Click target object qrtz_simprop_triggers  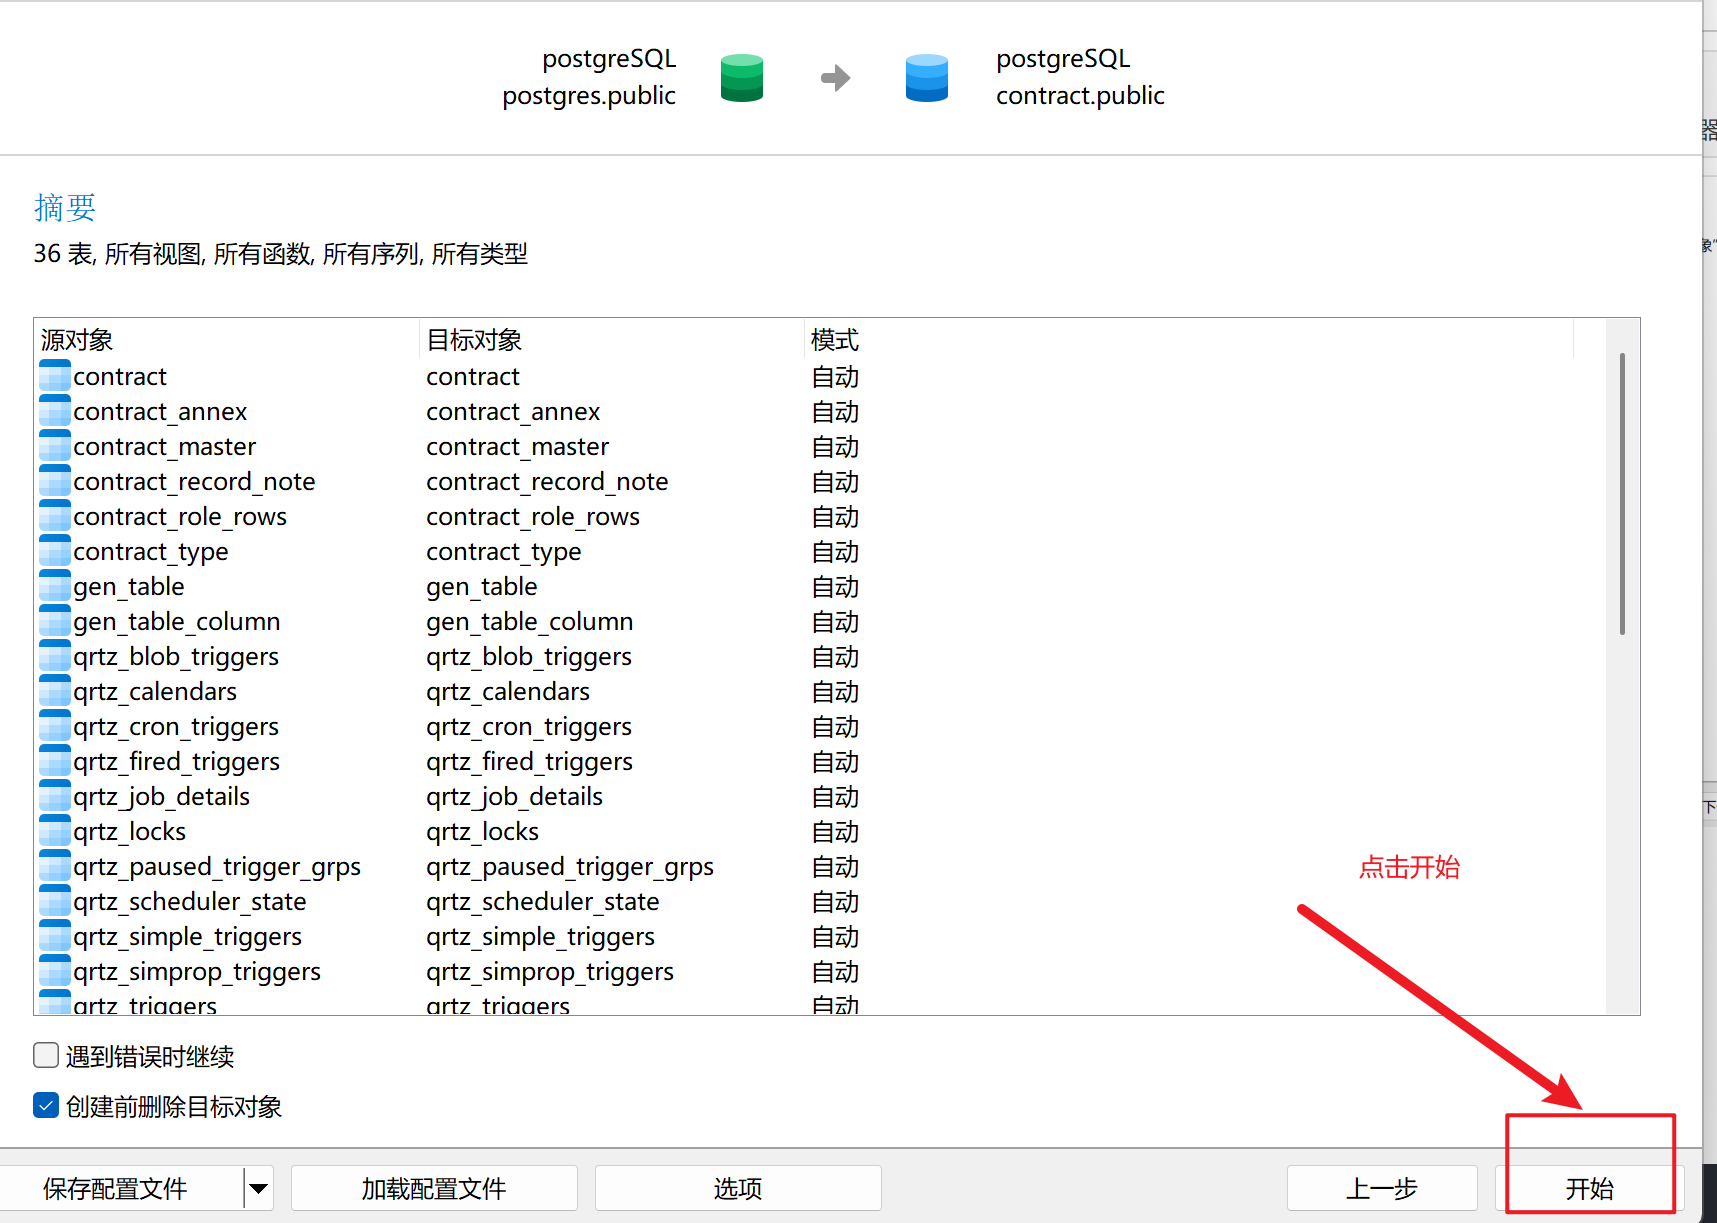[x=550, y=972]
